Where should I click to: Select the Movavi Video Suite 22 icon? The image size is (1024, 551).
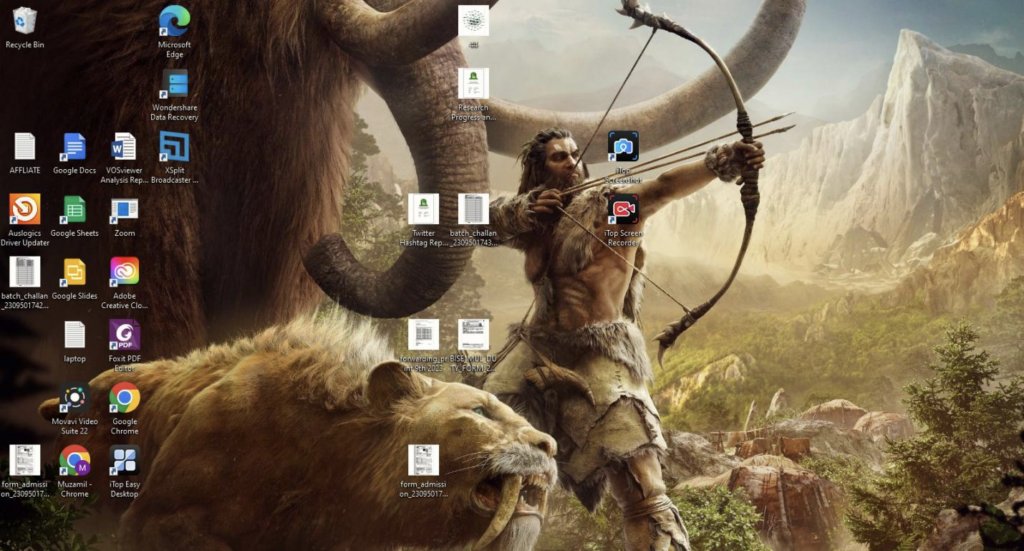click(74, 409)
